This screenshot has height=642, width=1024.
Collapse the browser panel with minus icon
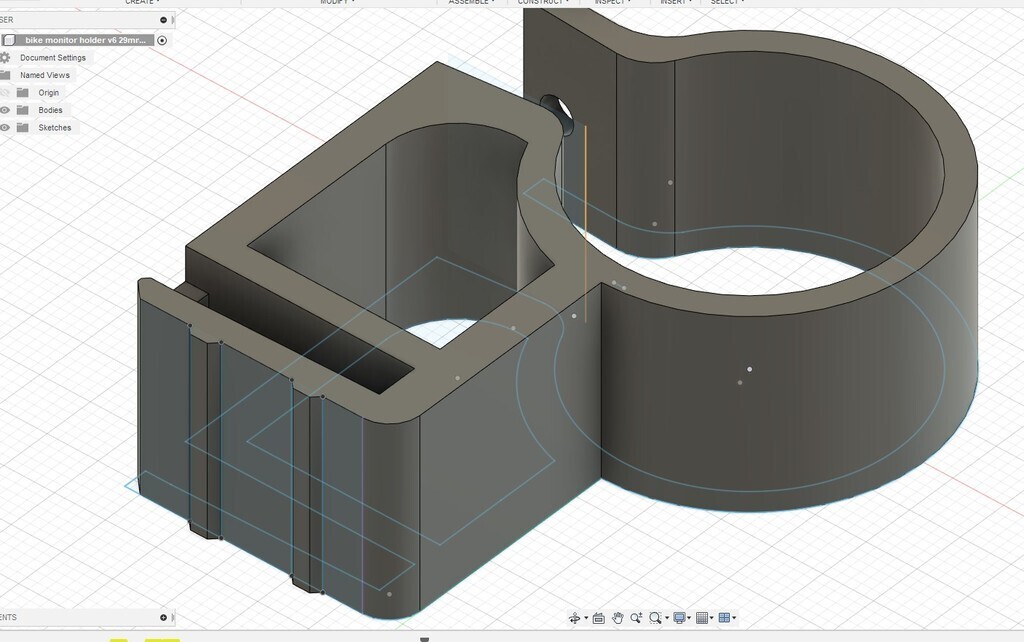point(163,20)
